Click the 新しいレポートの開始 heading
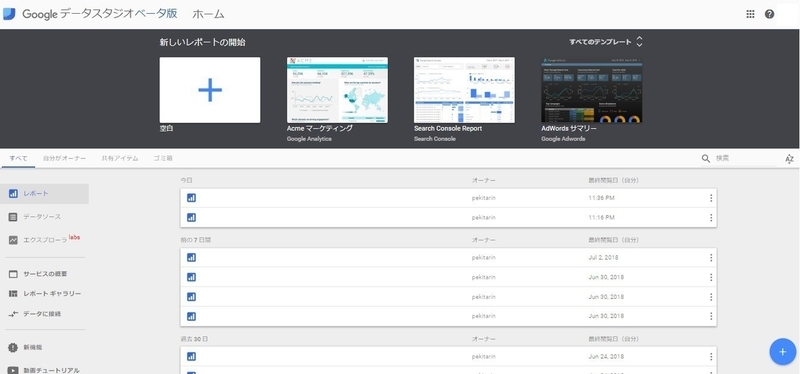Screen dimensions: 800x374 (203, 42)
